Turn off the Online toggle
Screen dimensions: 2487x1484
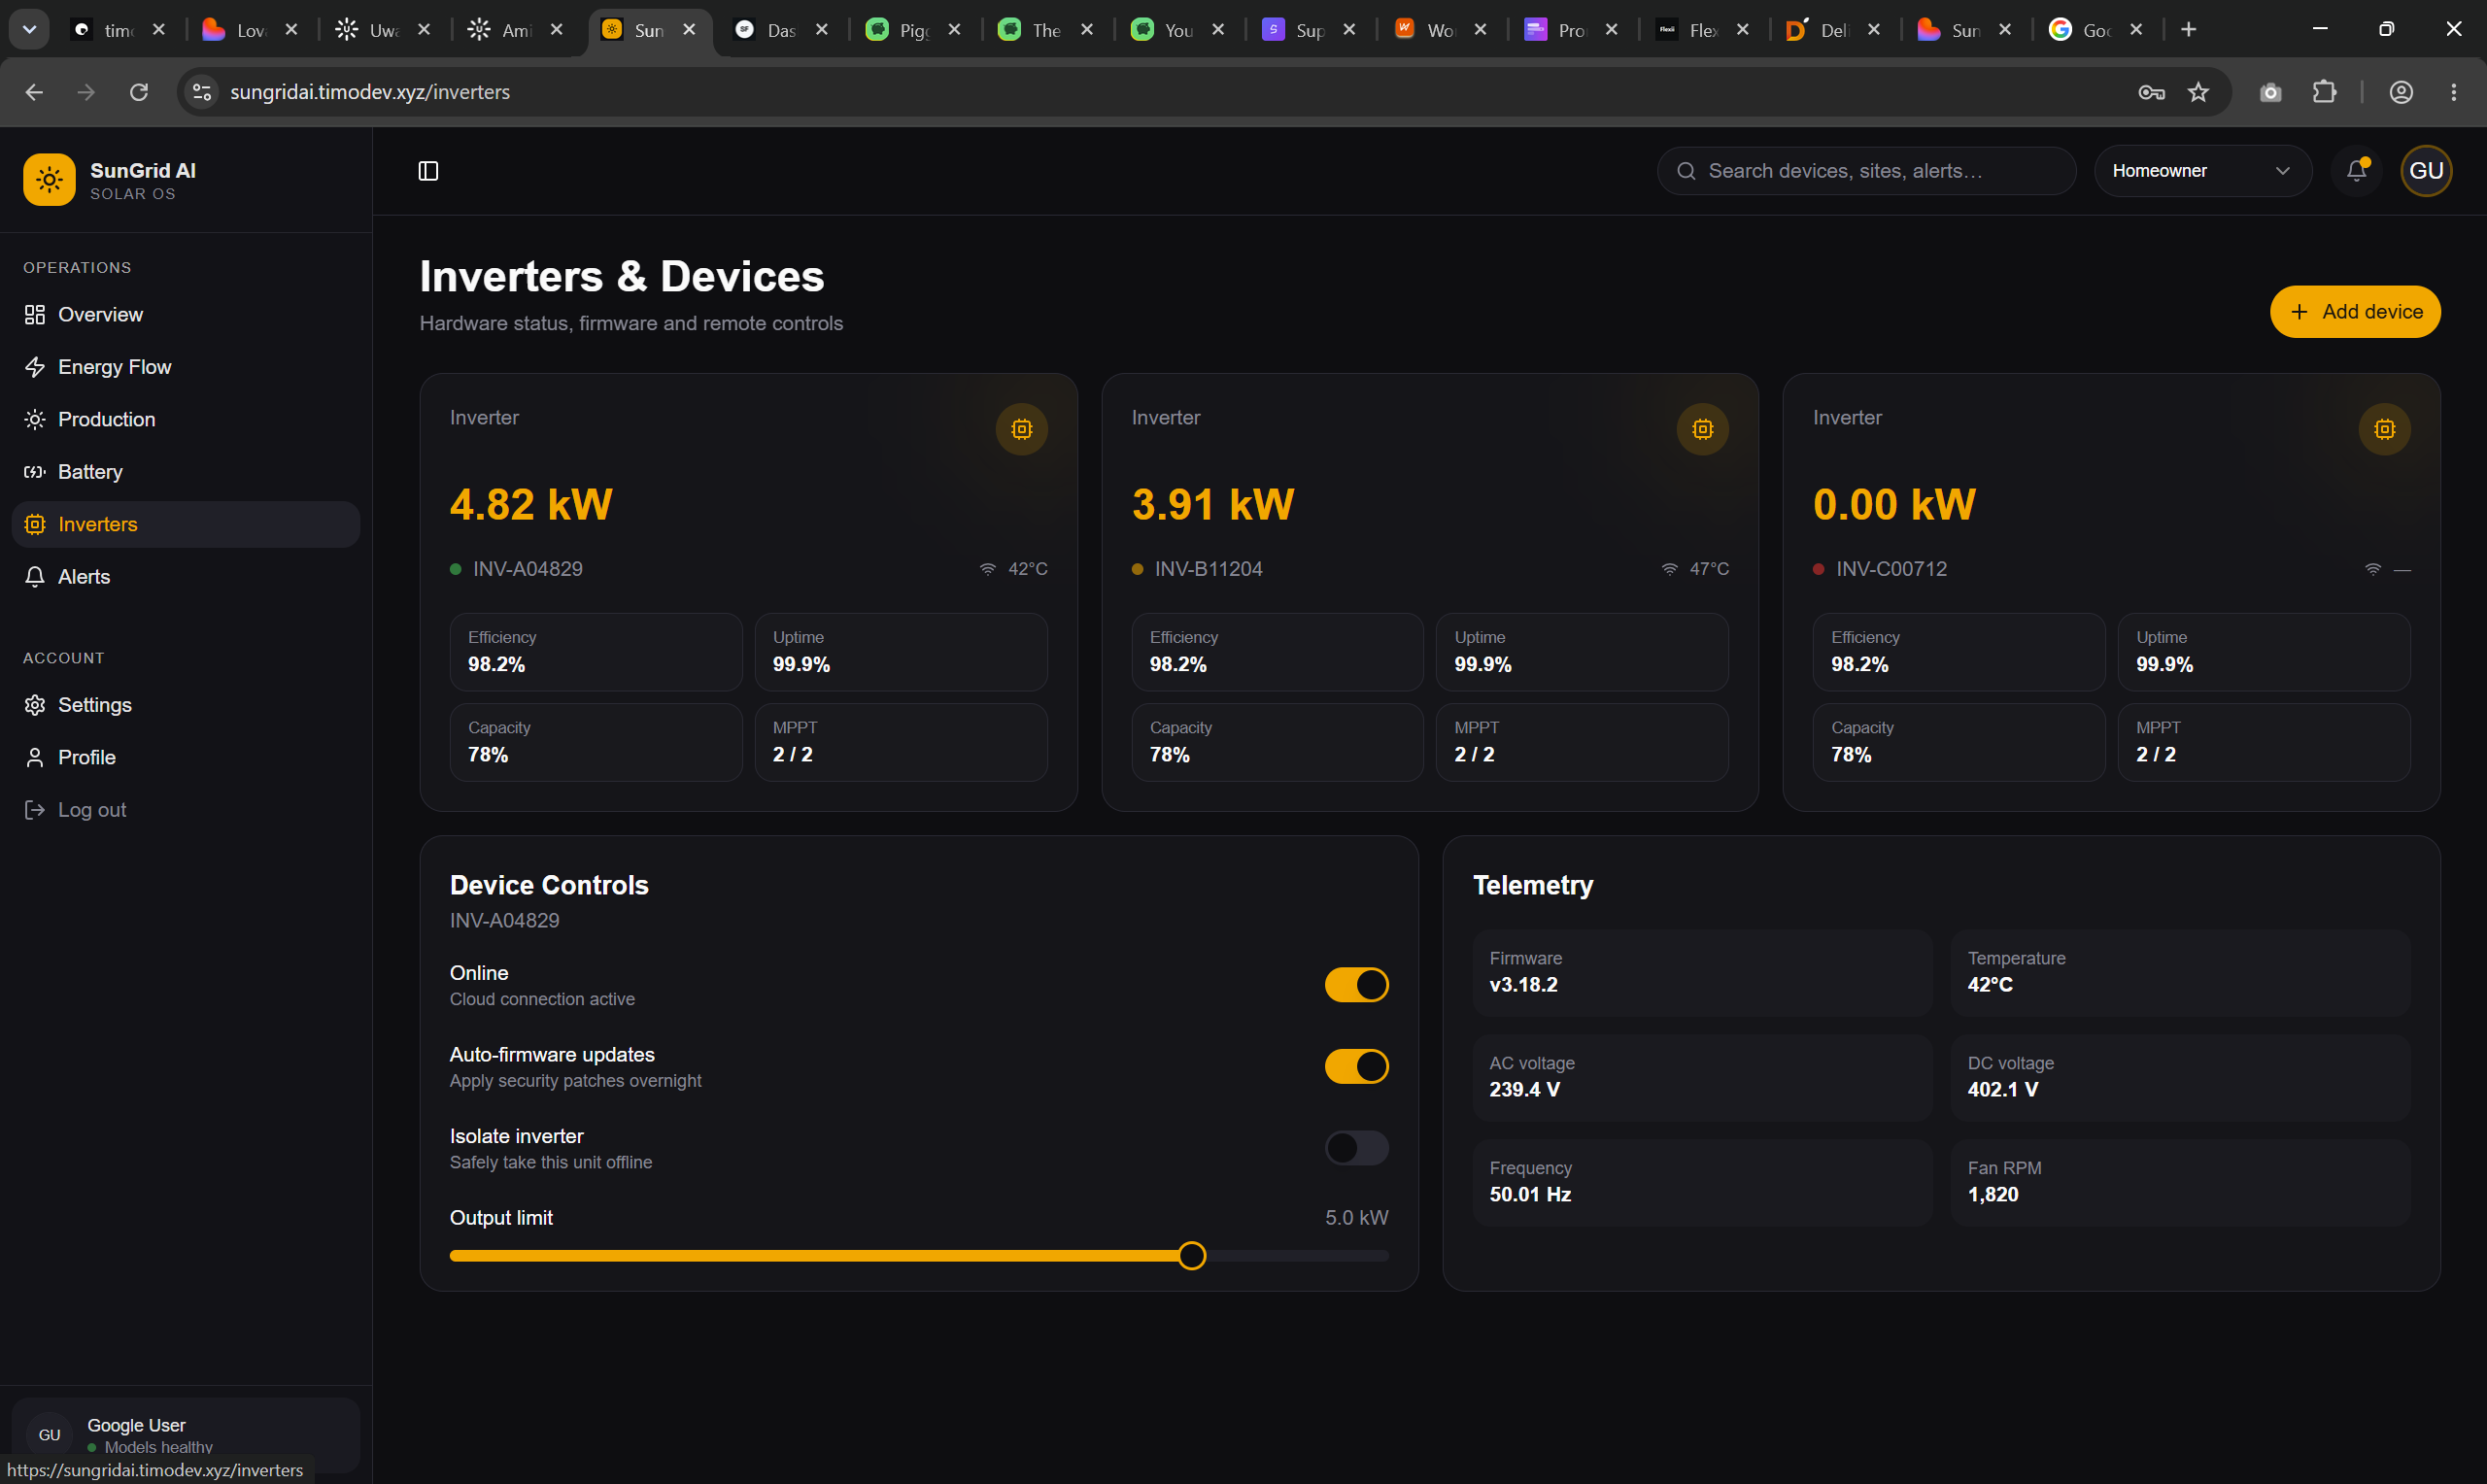1356,985
